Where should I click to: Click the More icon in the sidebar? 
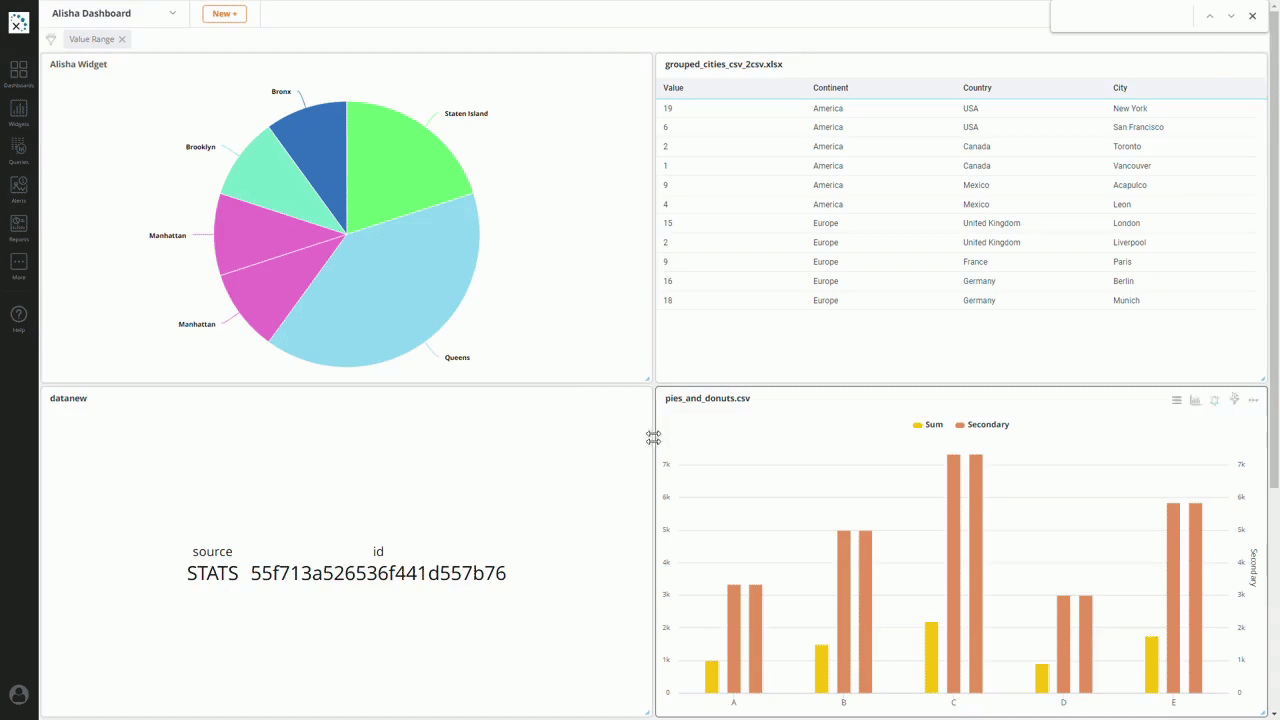coord(19,263)
